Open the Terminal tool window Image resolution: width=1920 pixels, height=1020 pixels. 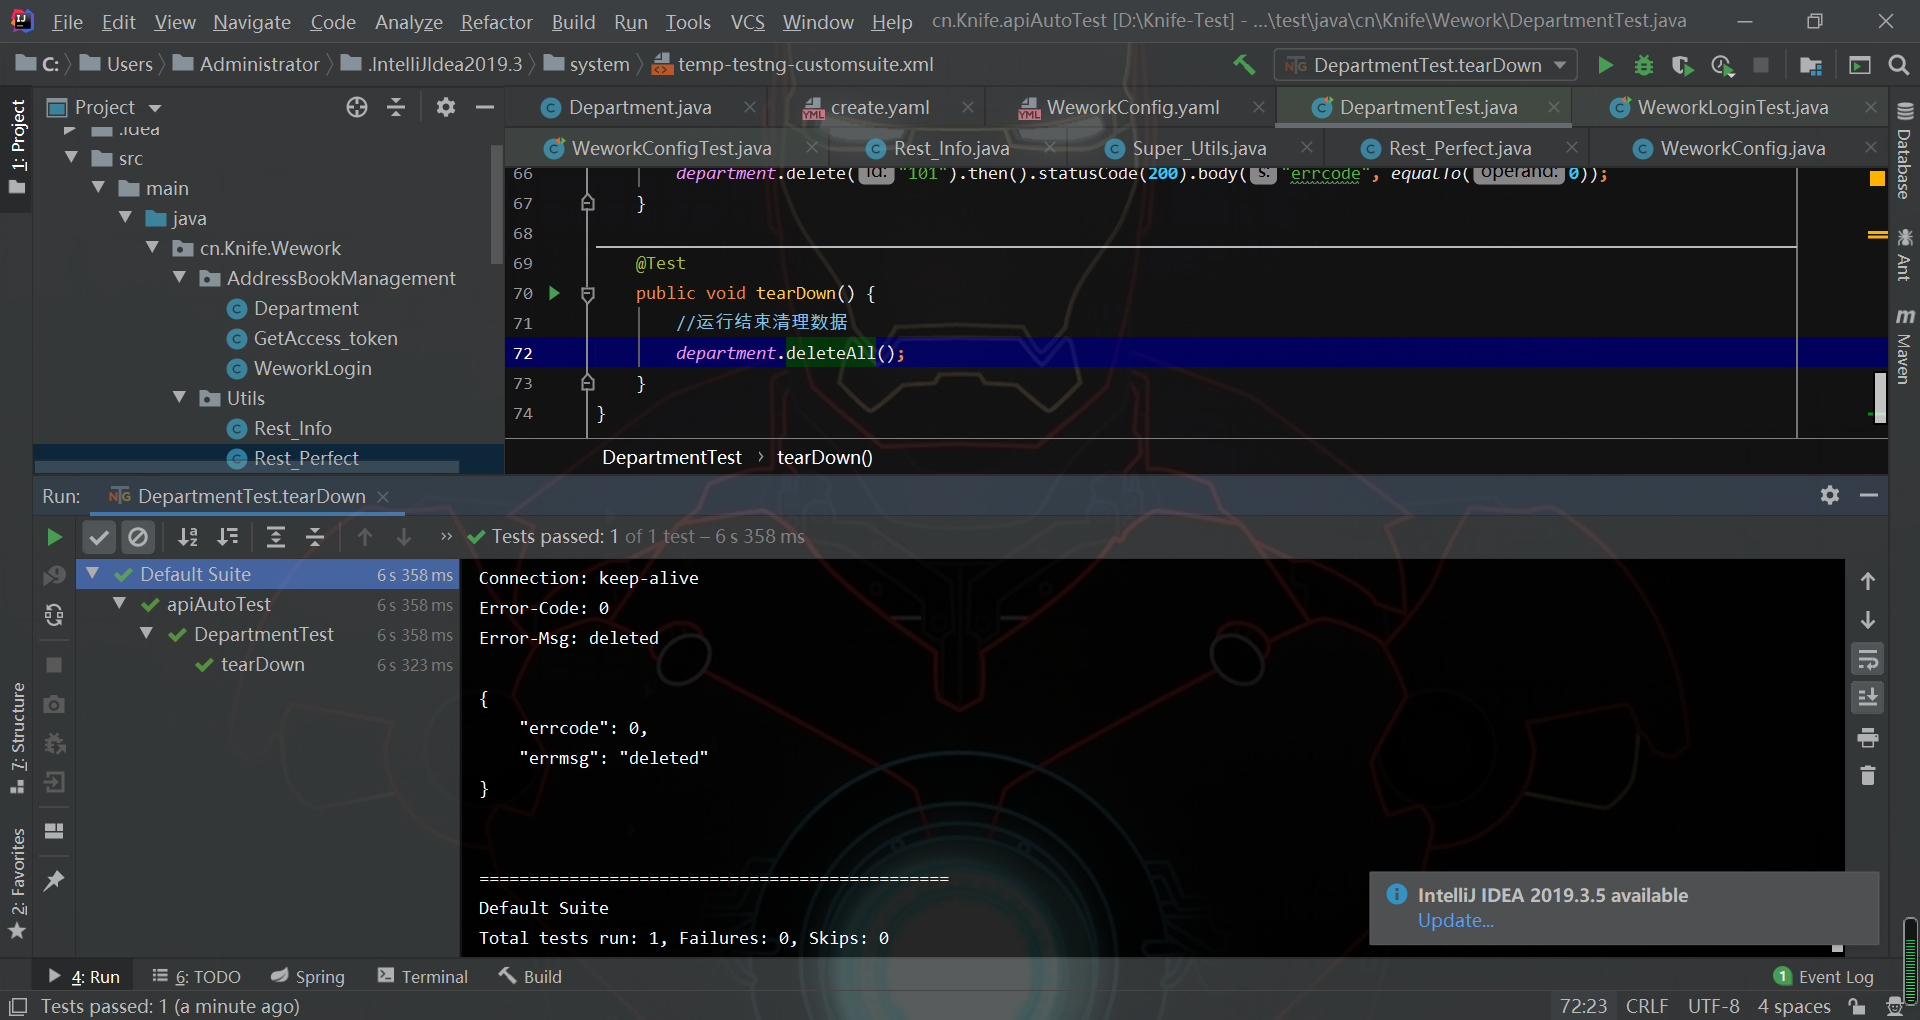point(422,976)
